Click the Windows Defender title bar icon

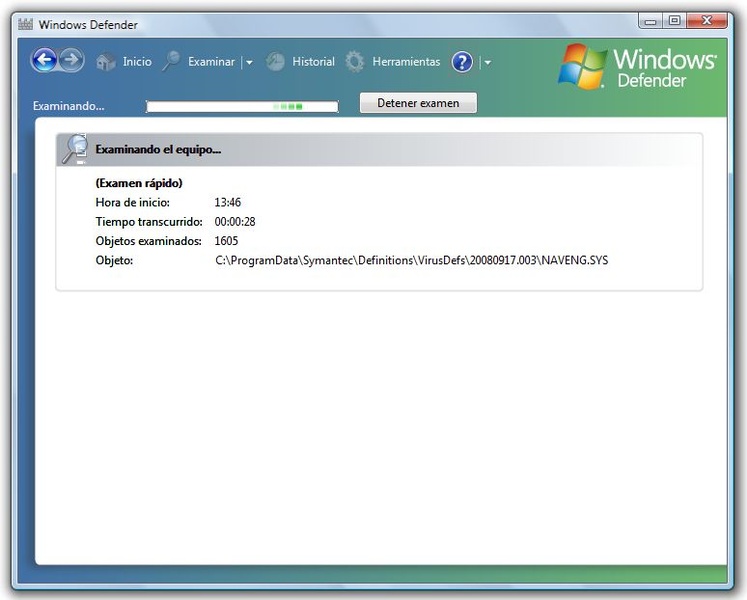[26, 24]
